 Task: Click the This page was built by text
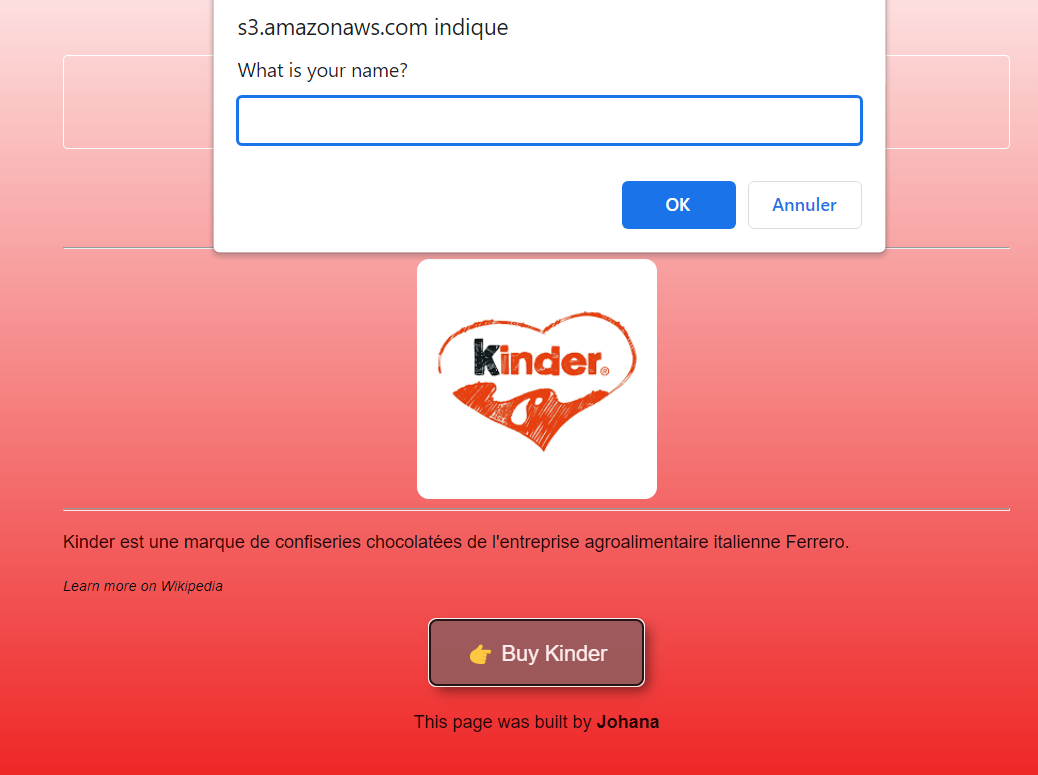pos(502,722)
